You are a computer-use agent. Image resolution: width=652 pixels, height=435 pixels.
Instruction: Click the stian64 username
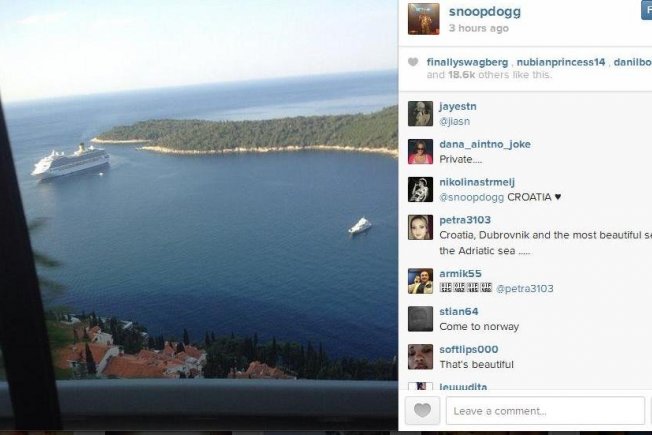(x=459, y=311)
